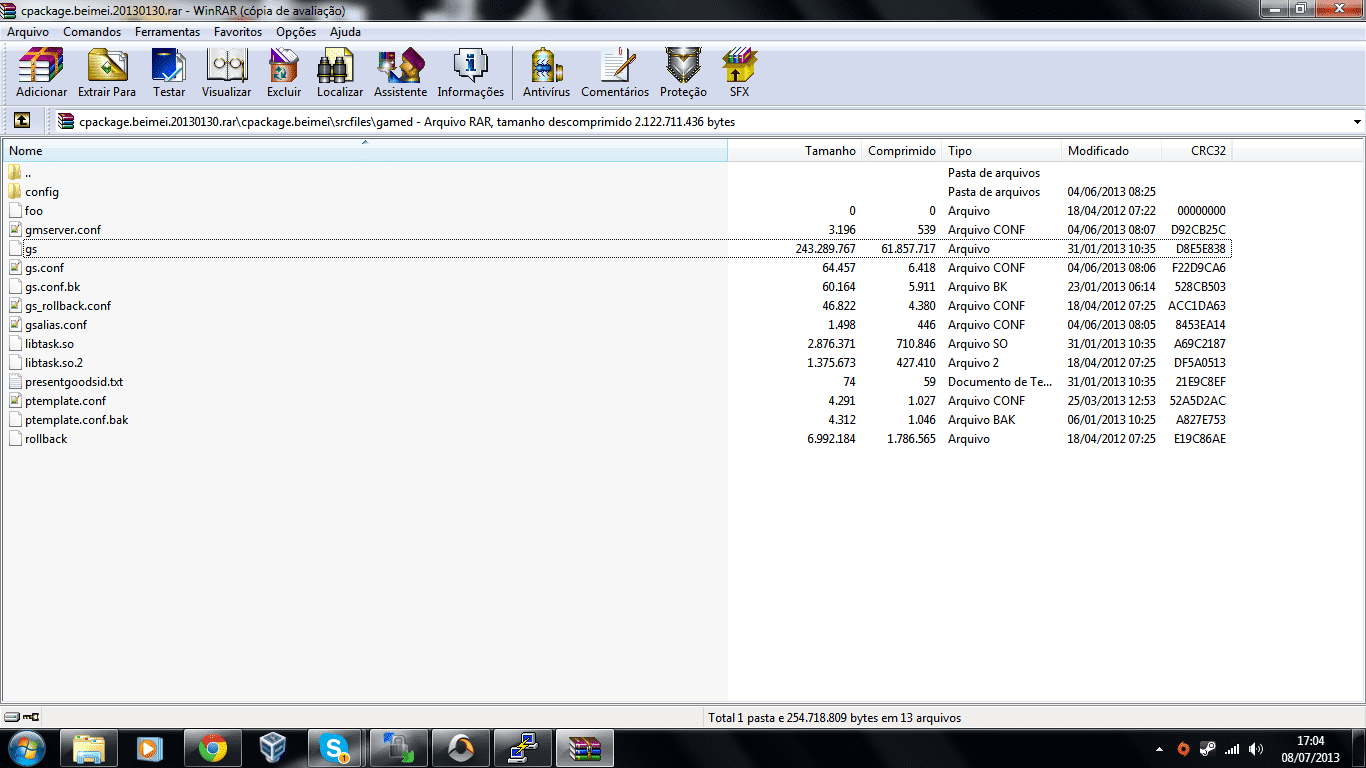Viewport: 1366px width, 768px height.
Task: Select the gs.conf file
Action: click(x=45, y=268)
